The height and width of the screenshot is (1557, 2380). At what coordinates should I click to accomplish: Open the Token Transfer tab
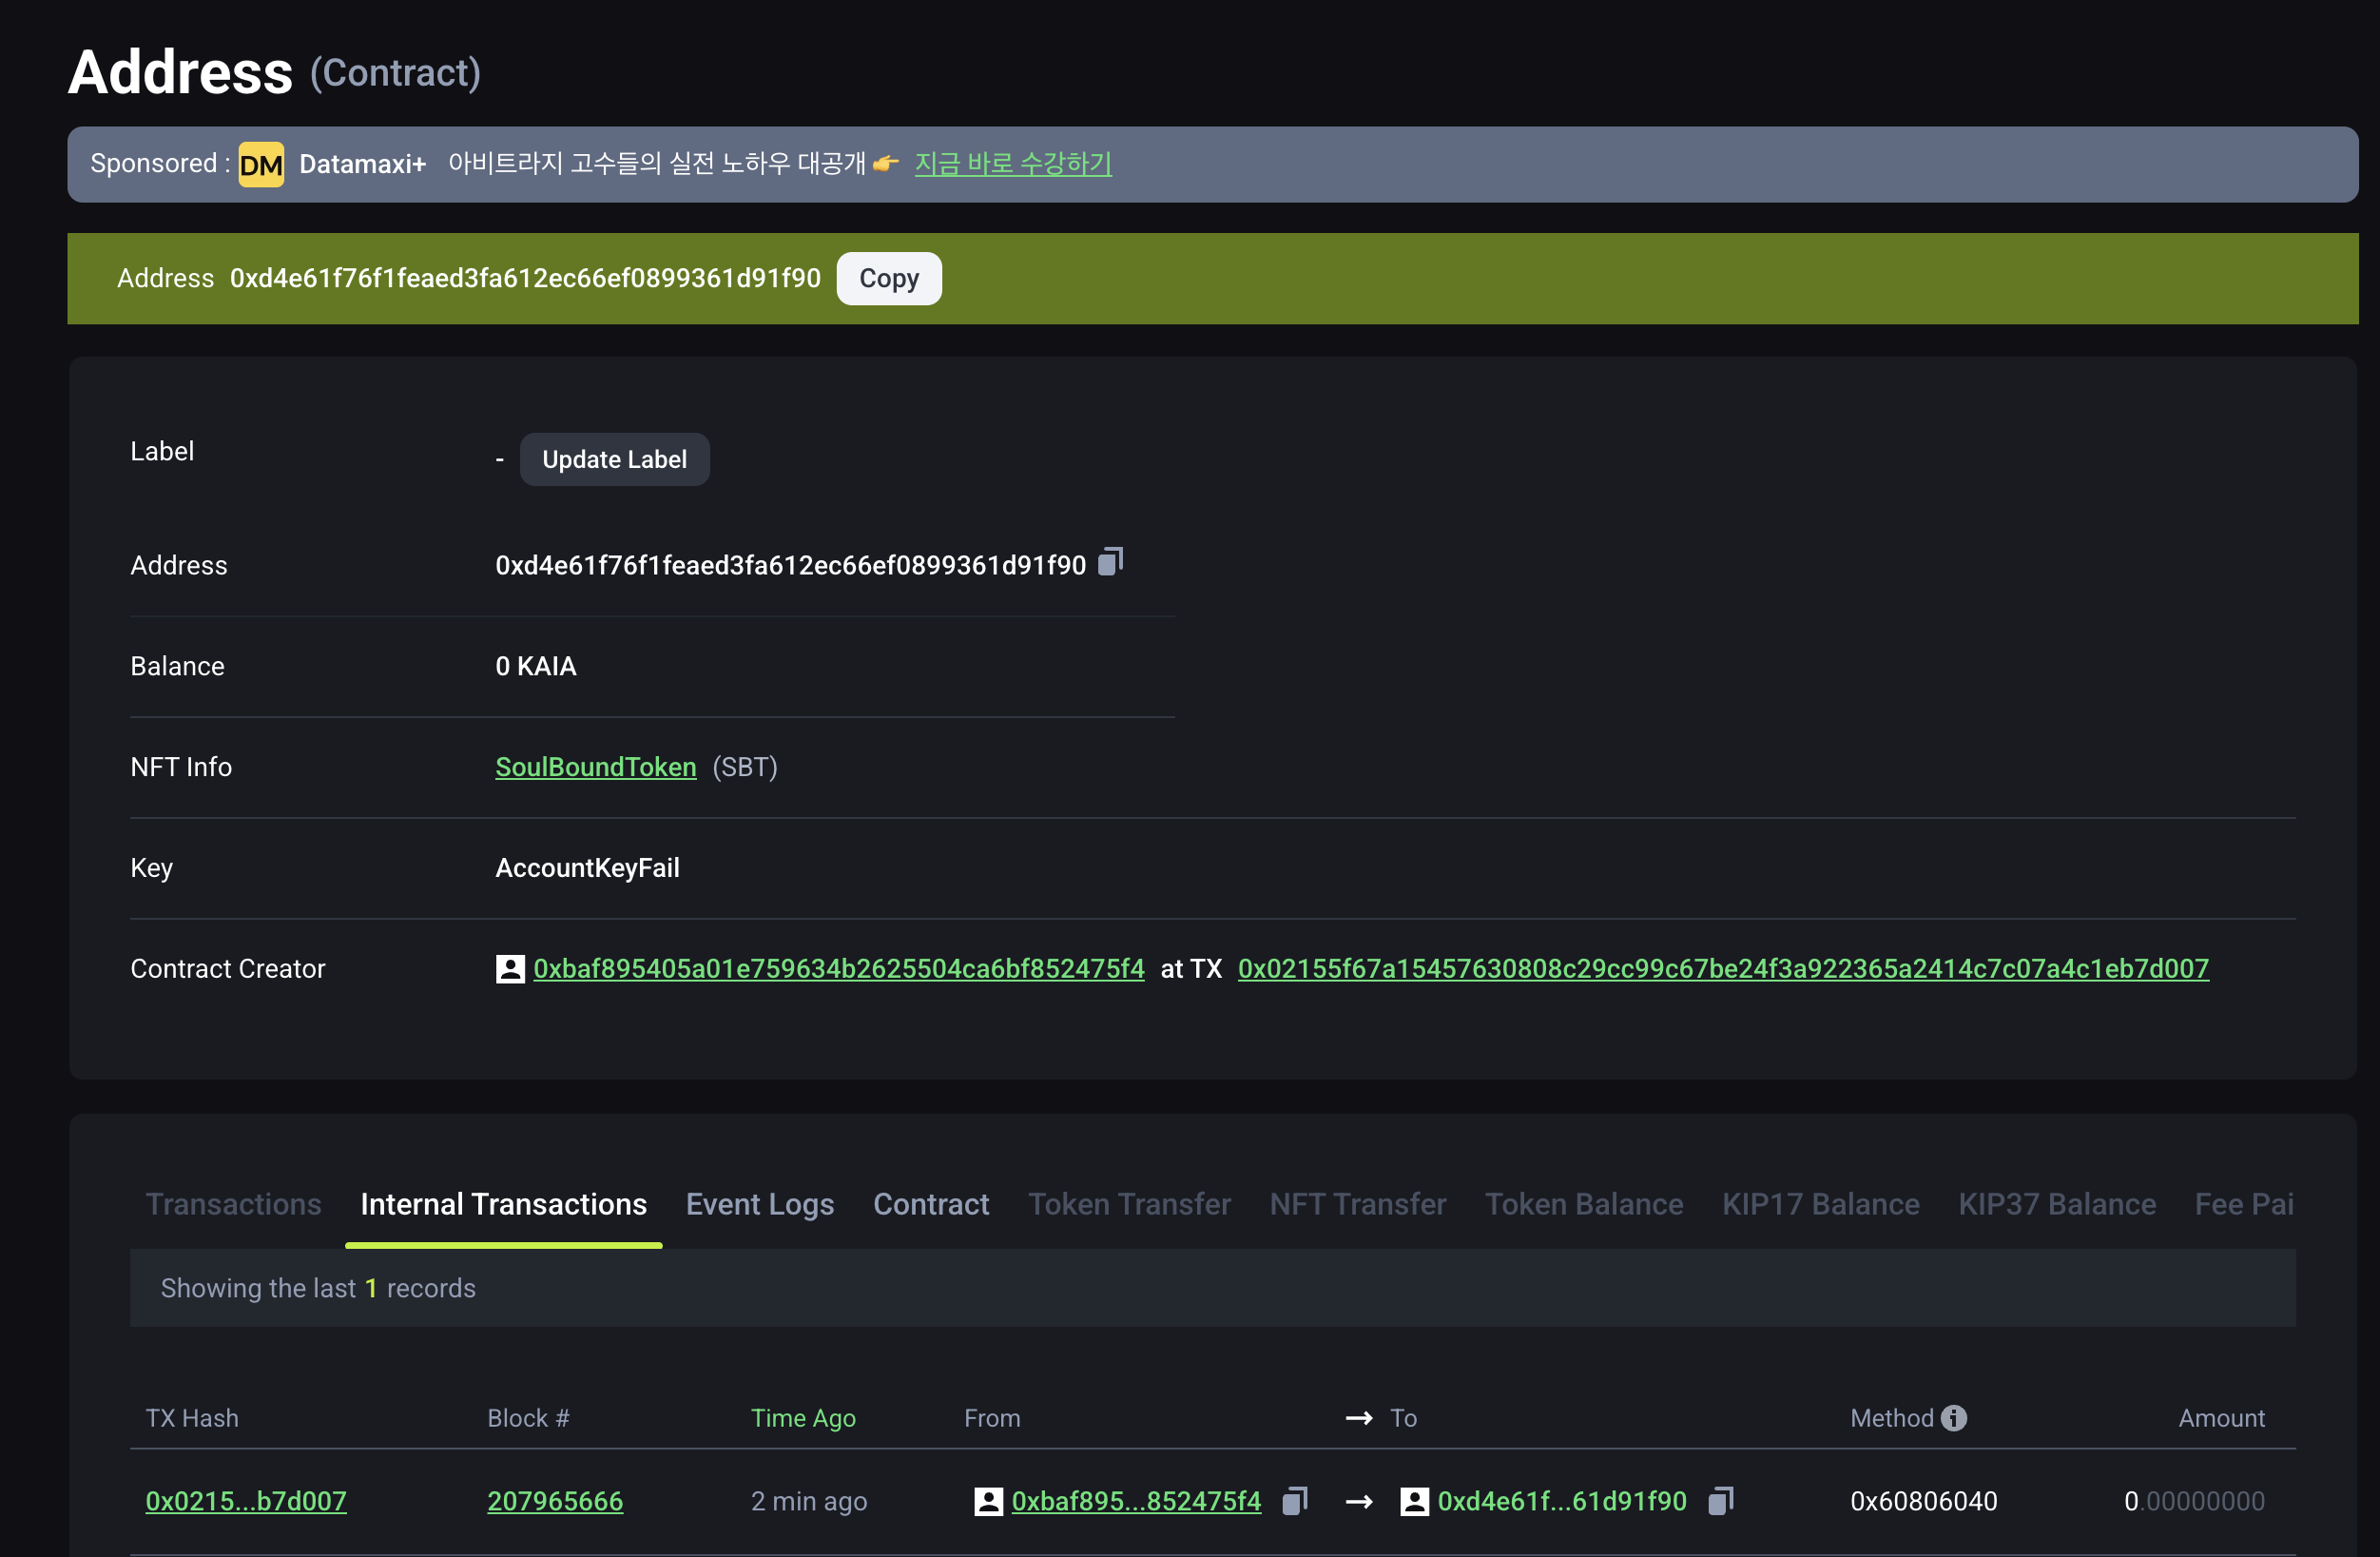click(x=1129, y=1204)
